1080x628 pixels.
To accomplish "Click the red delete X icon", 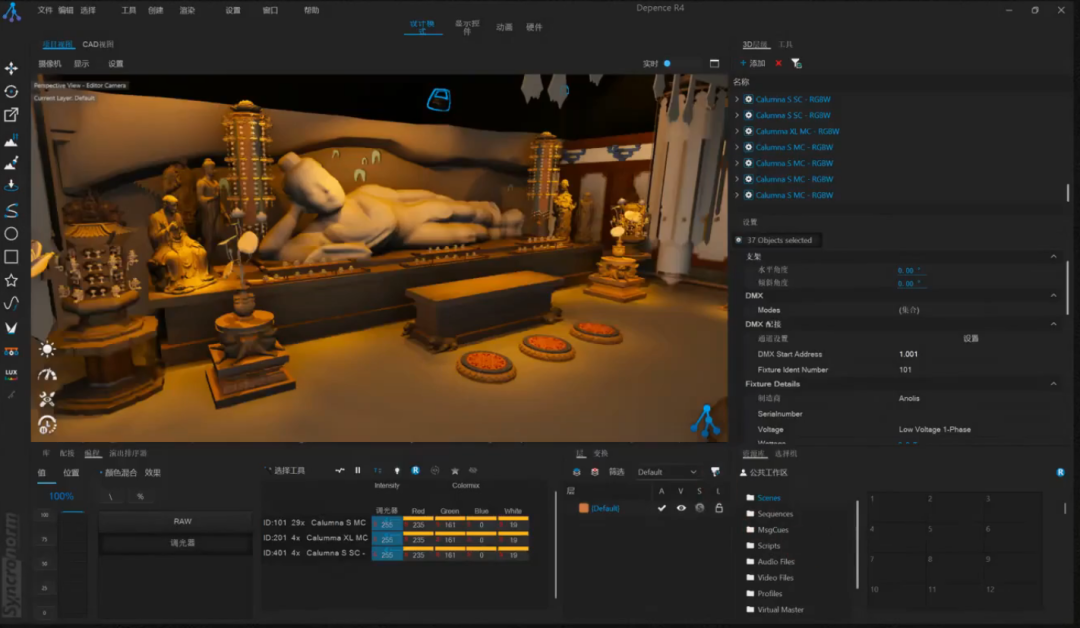I will point(778,63).
